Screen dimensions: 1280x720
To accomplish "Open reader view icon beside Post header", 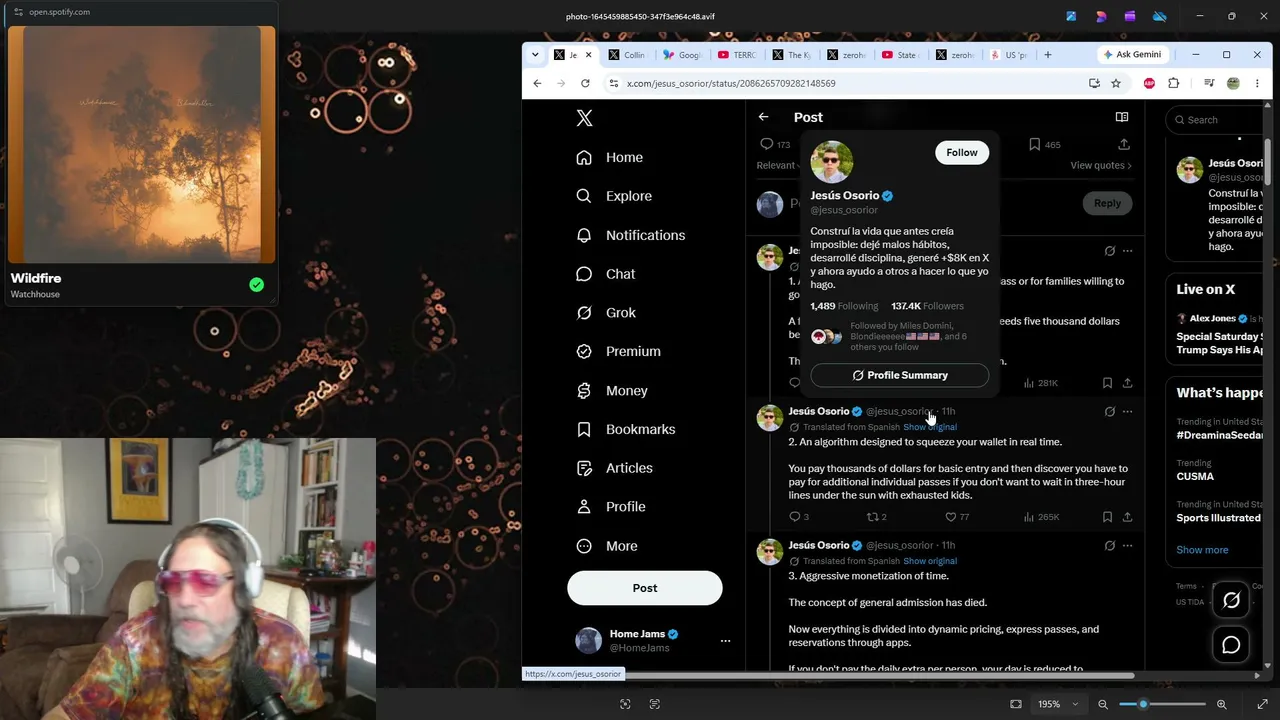I will point(1122,117).
